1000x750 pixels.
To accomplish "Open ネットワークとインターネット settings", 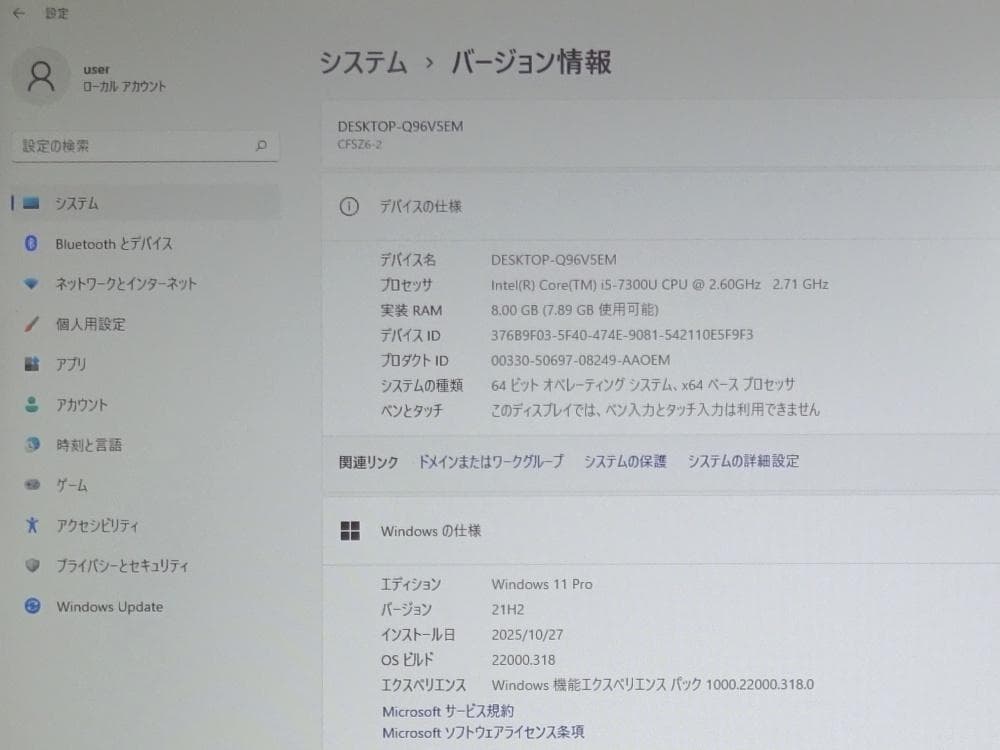I will click(145, 284).
